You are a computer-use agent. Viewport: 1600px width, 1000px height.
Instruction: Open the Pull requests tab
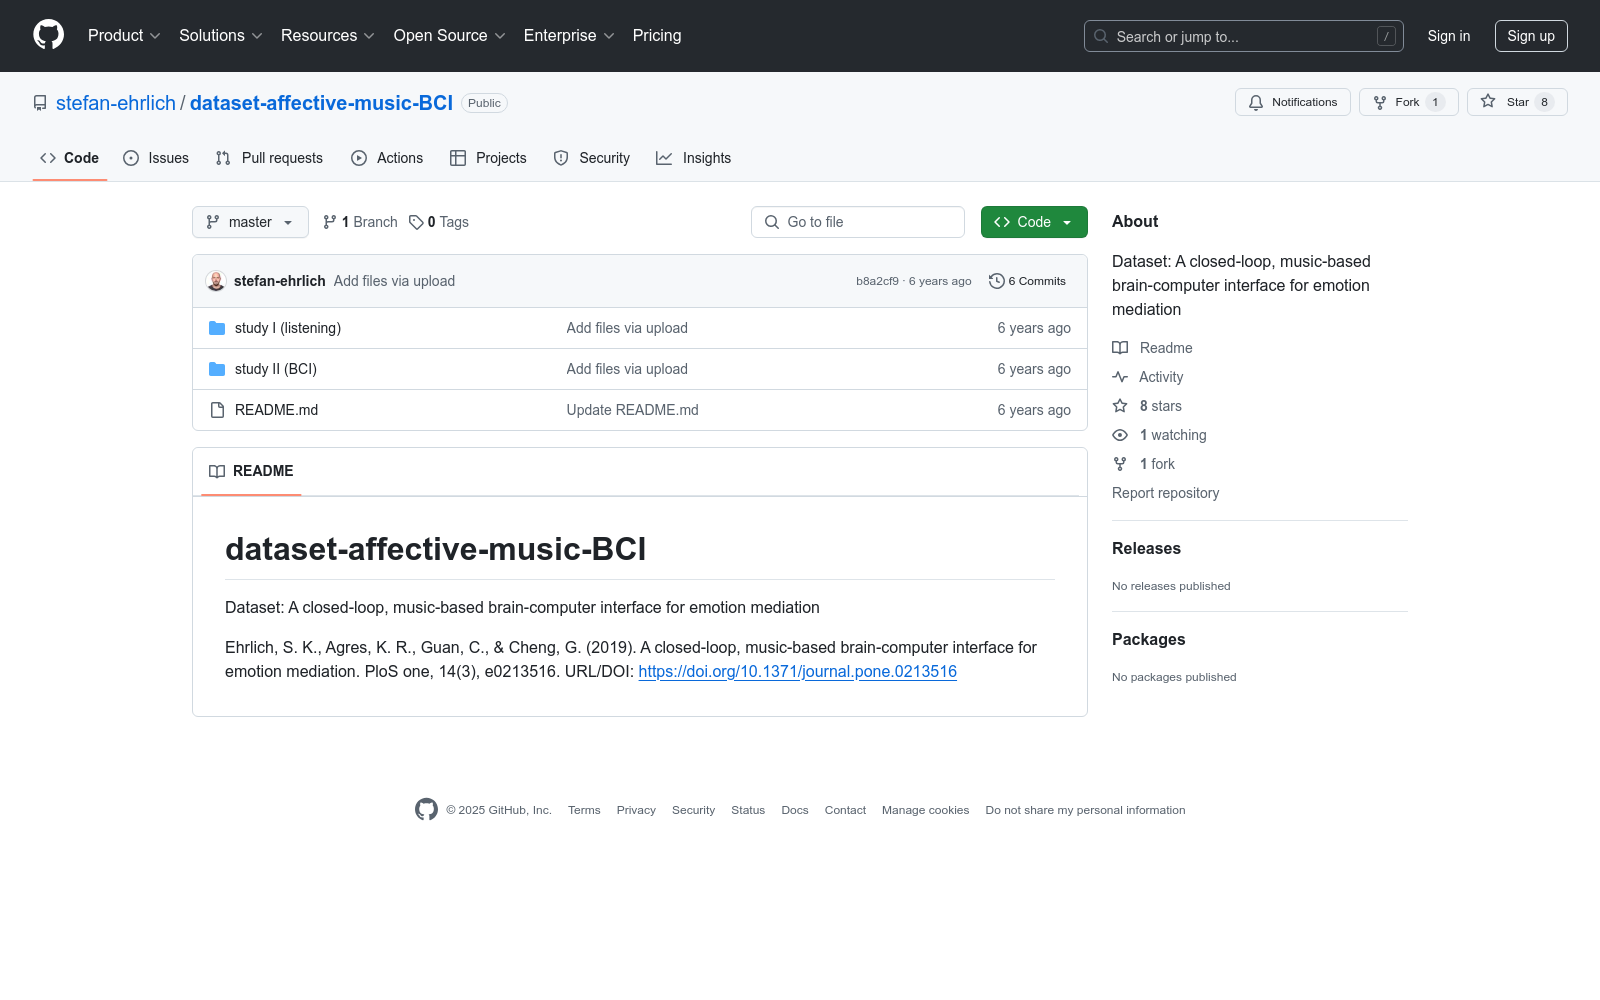click(x=269, y=158)
